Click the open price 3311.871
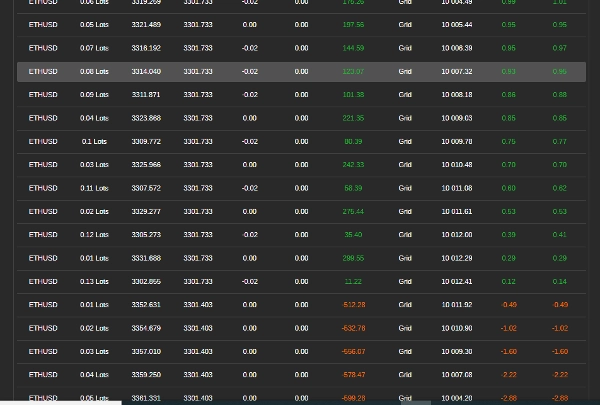600x405 pixels. point(145,94)
